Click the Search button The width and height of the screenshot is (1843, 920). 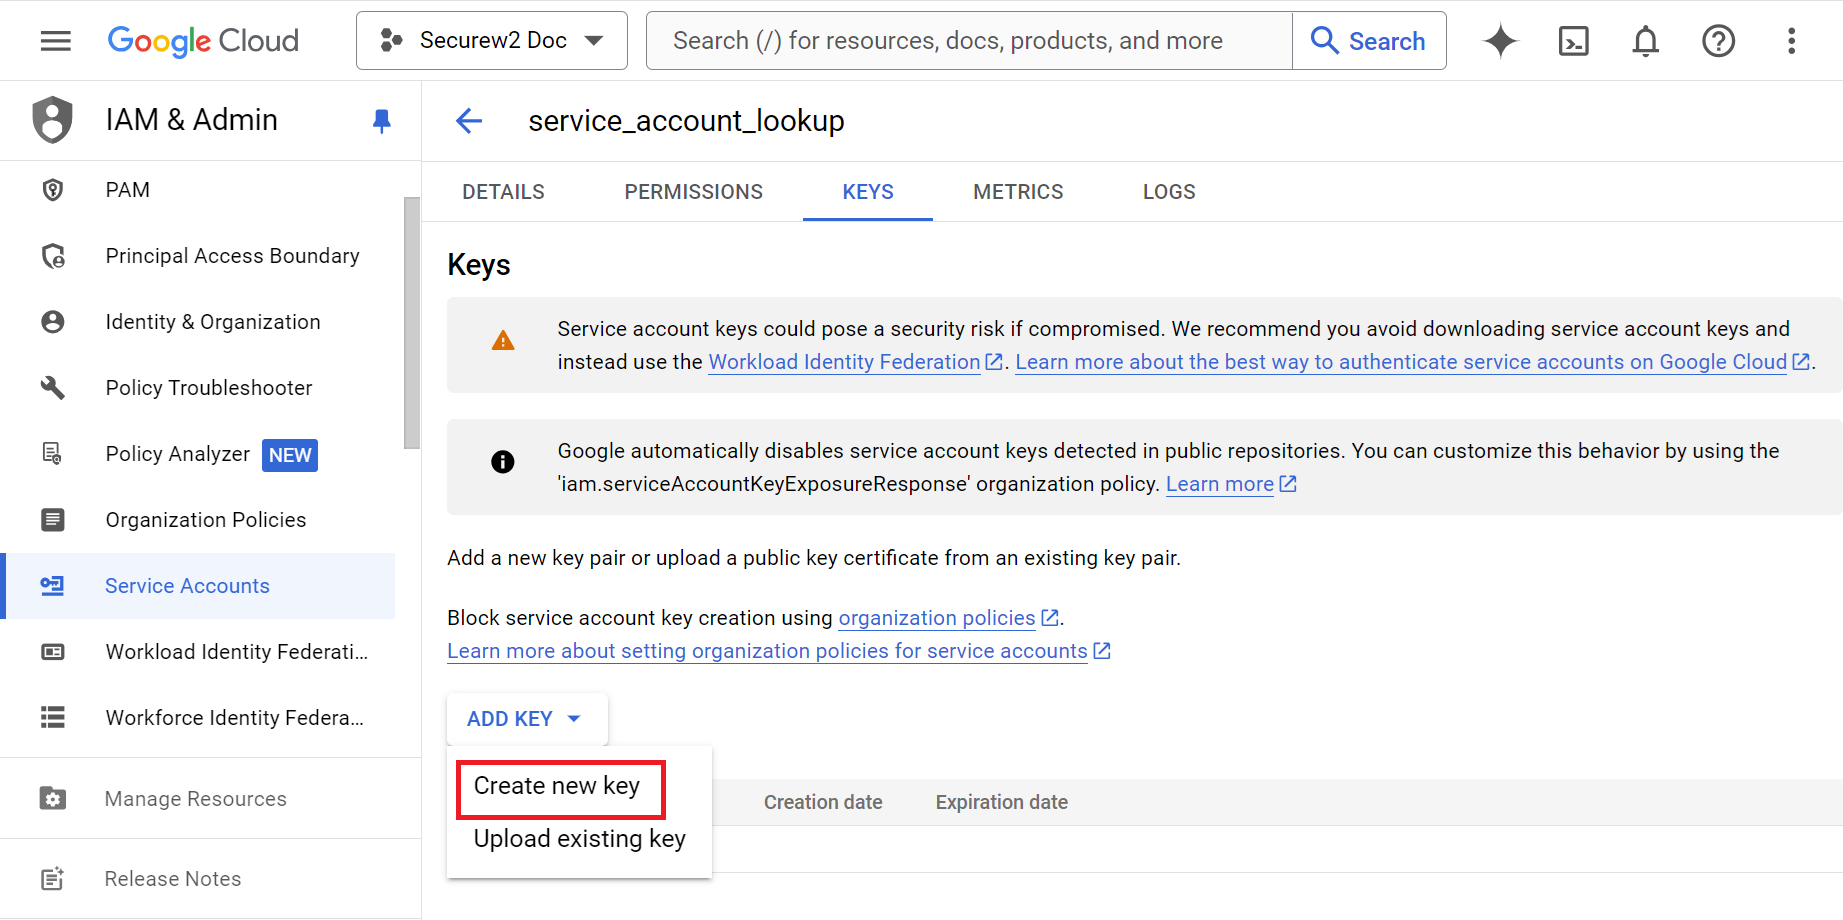(1368, 41)
